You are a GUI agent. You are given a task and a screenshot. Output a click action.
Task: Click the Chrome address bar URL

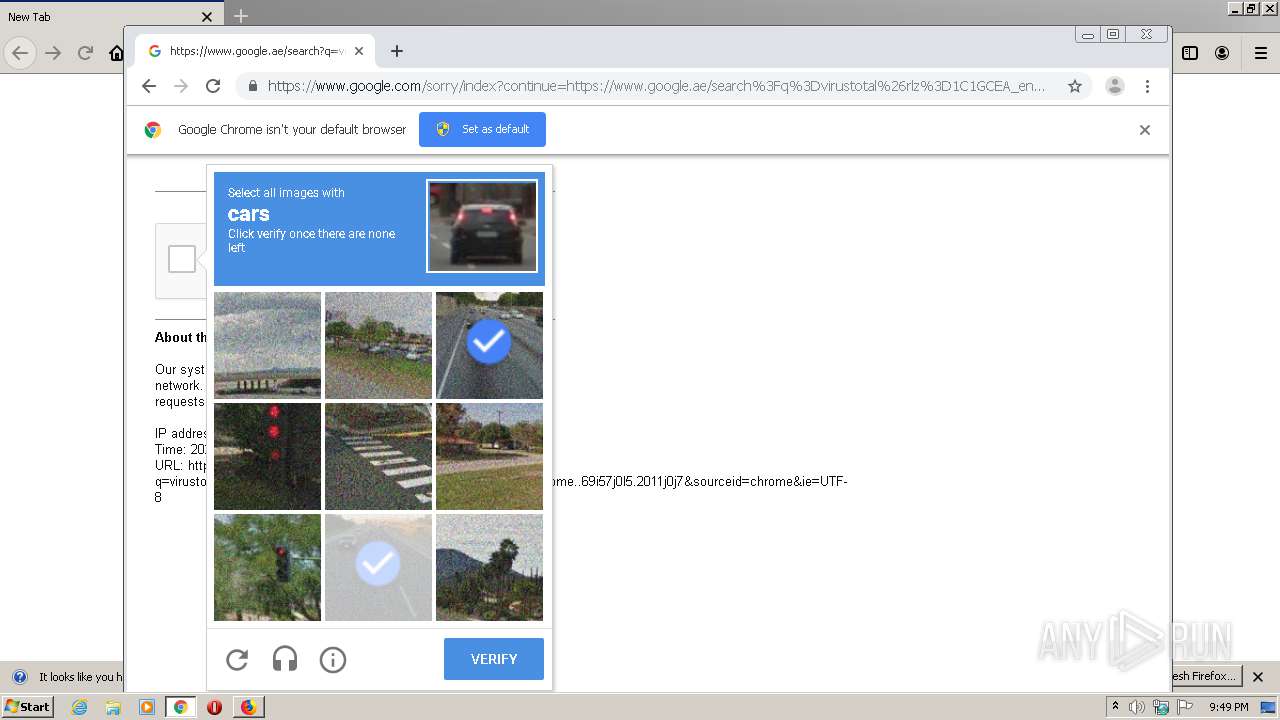pyautogui.click(x=656, y=86)
